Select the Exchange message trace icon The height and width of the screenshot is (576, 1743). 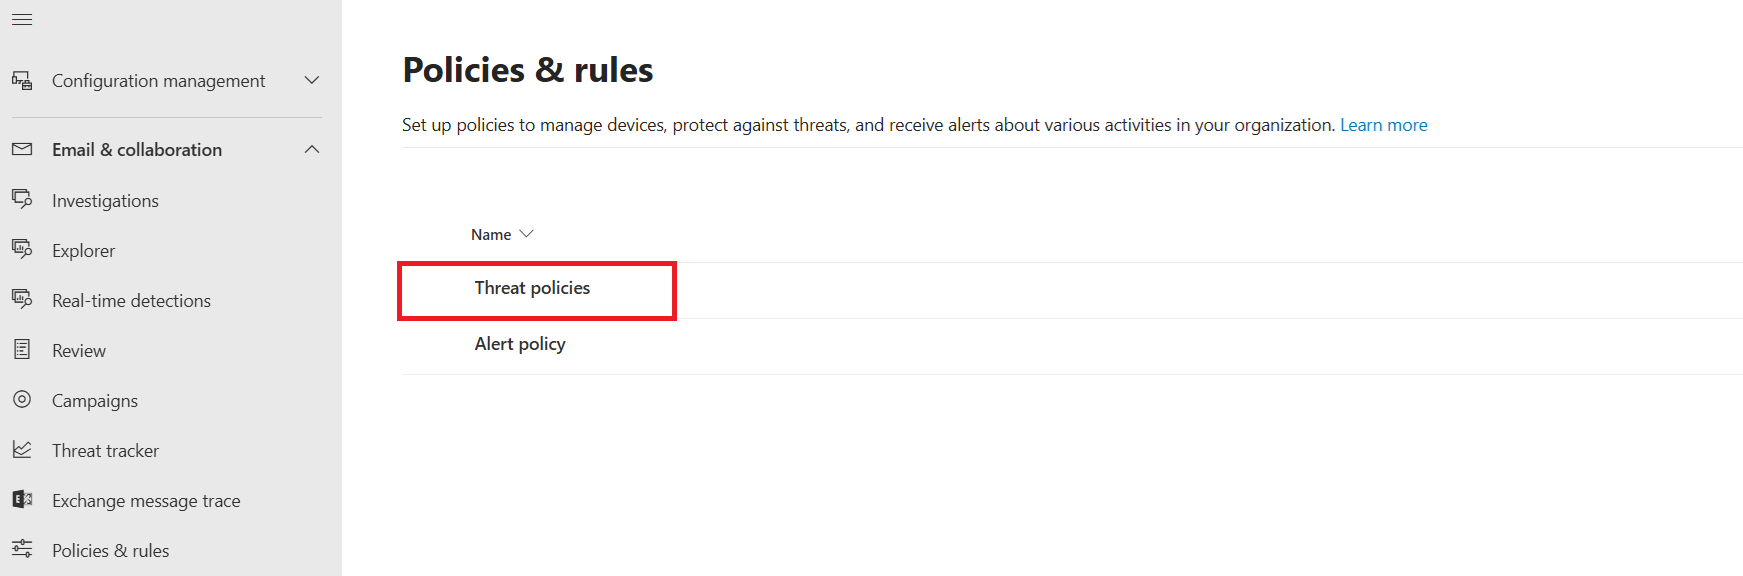[22, 500]
